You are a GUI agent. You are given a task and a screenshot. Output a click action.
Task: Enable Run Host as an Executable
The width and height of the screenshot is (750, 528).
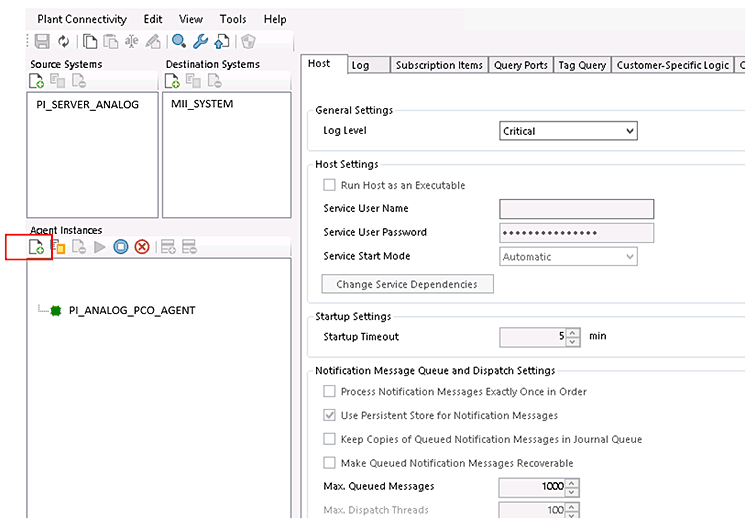tap(329, 185)
